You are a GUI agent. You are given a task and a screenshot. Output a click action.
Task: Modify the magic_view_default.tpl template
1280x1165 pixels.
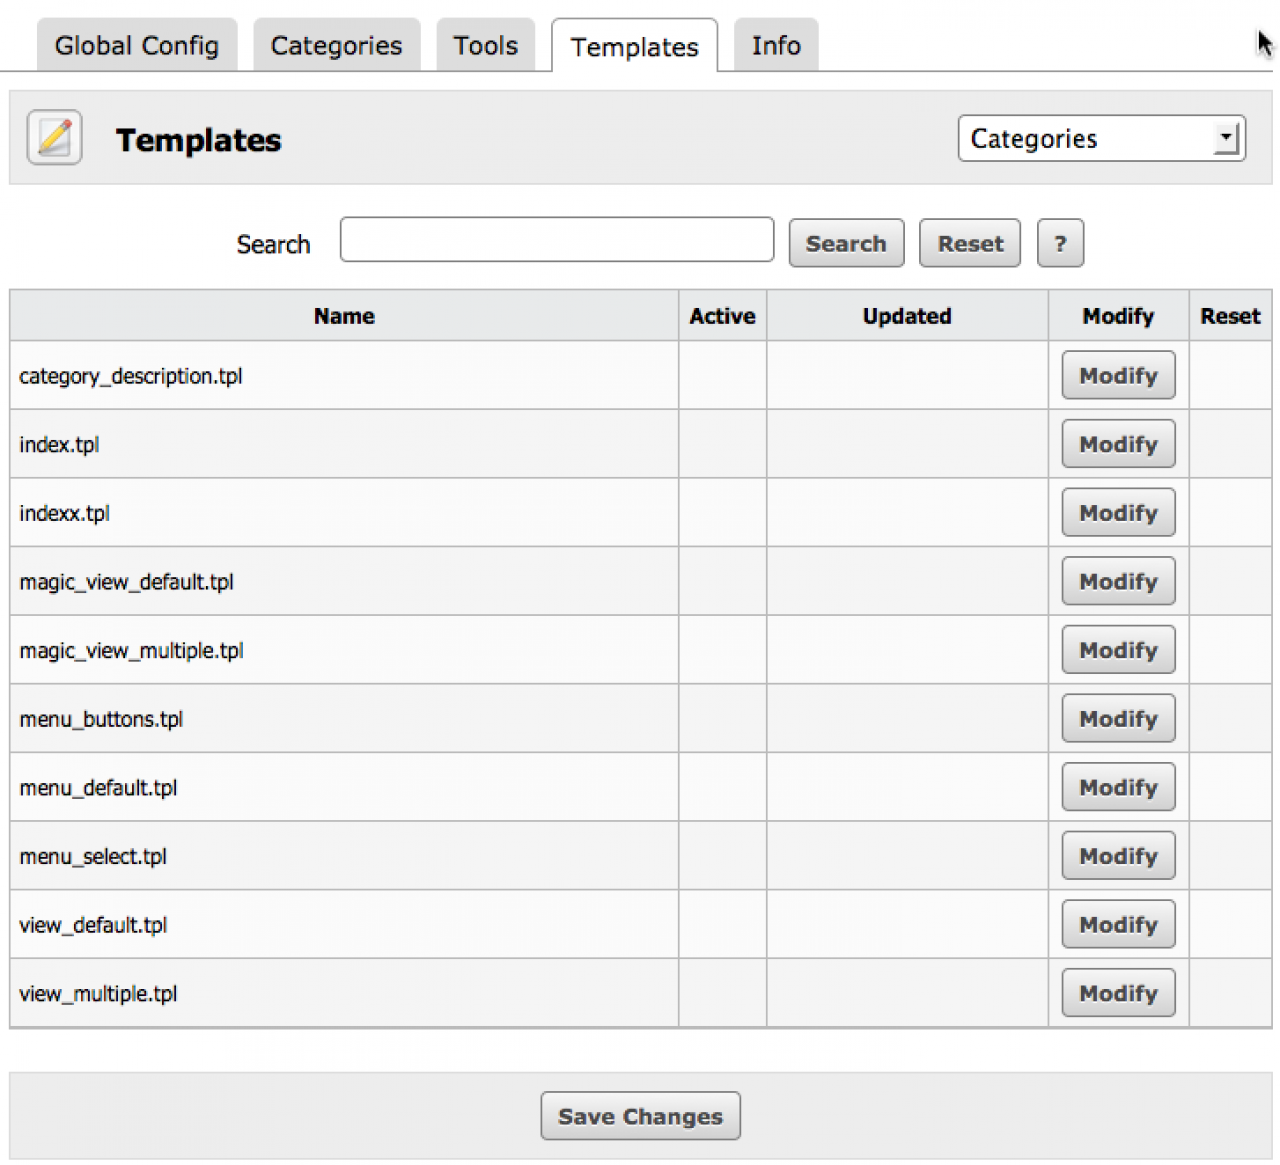[1117, 582]
